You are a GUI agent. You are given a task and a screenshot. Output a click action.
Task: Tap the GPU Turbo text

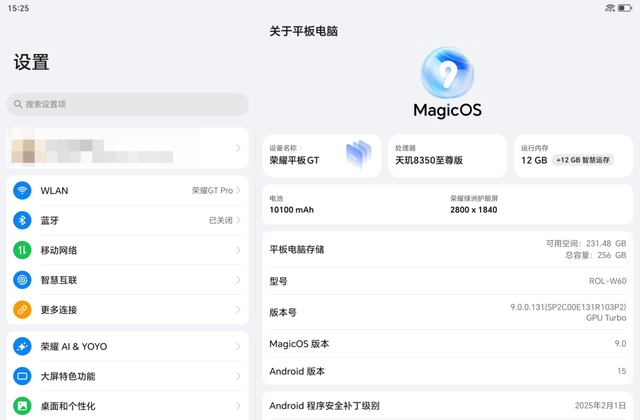tap(606, 318)
